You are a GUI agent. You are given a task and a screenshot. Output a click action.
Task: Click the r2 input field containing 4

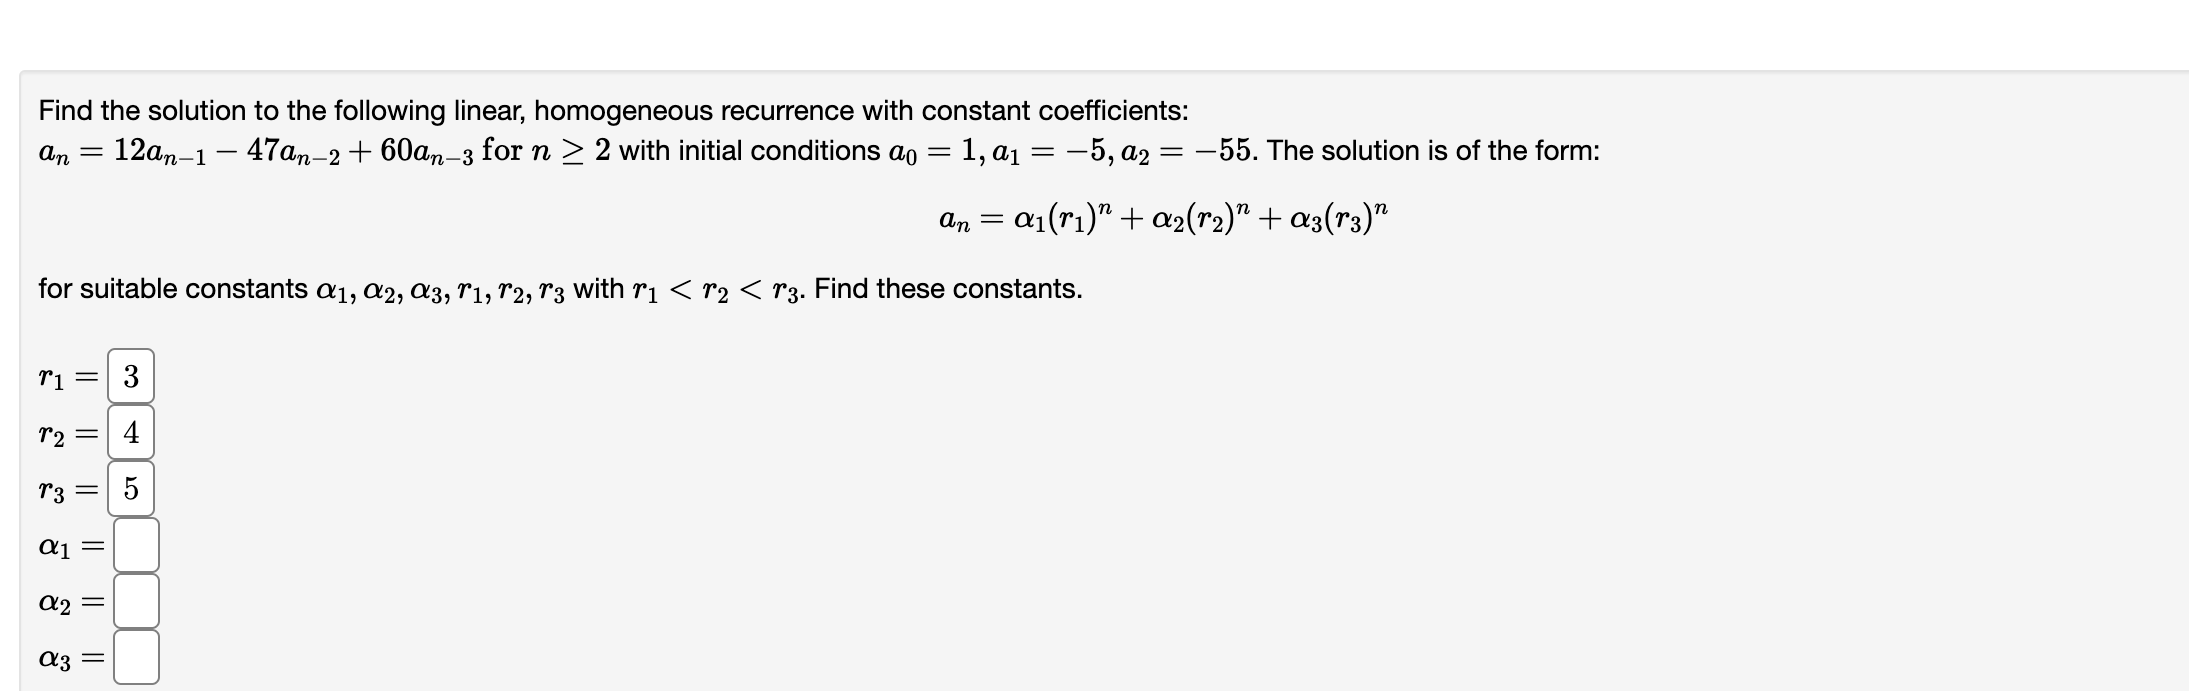(133, 433)
